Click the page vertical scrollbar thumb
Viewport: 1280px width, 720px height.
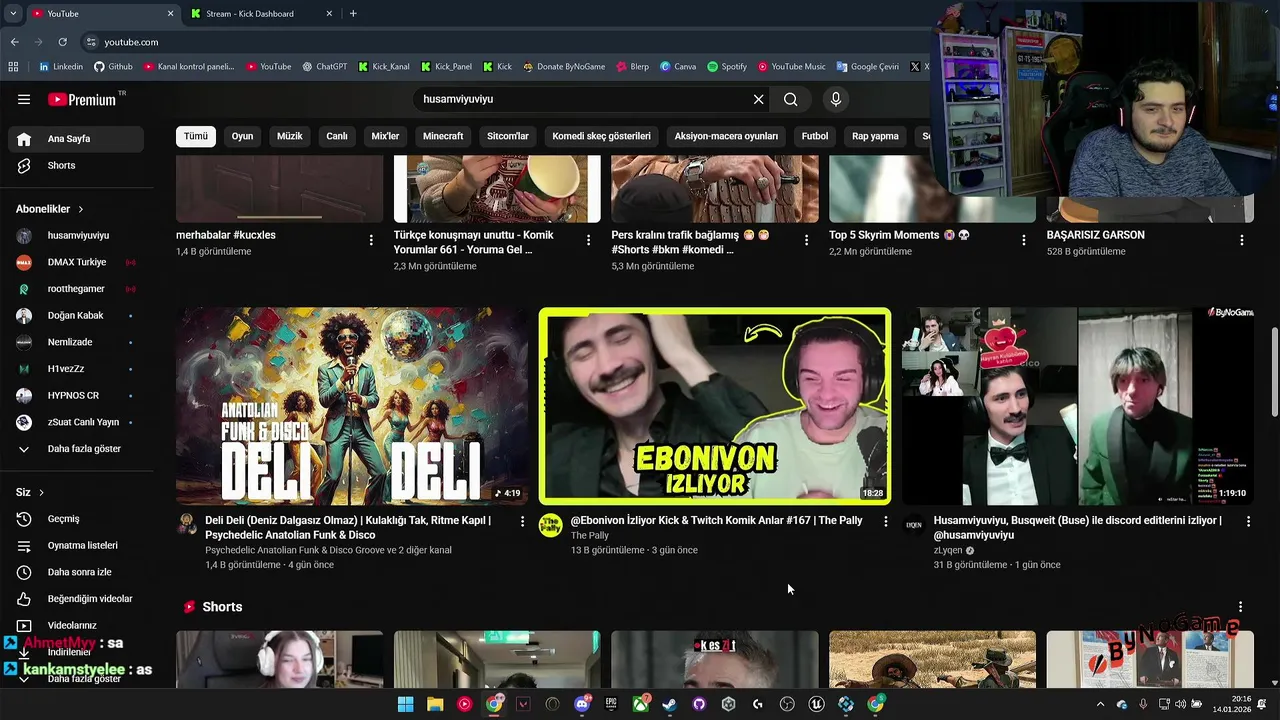click(x=1274, y=373)
